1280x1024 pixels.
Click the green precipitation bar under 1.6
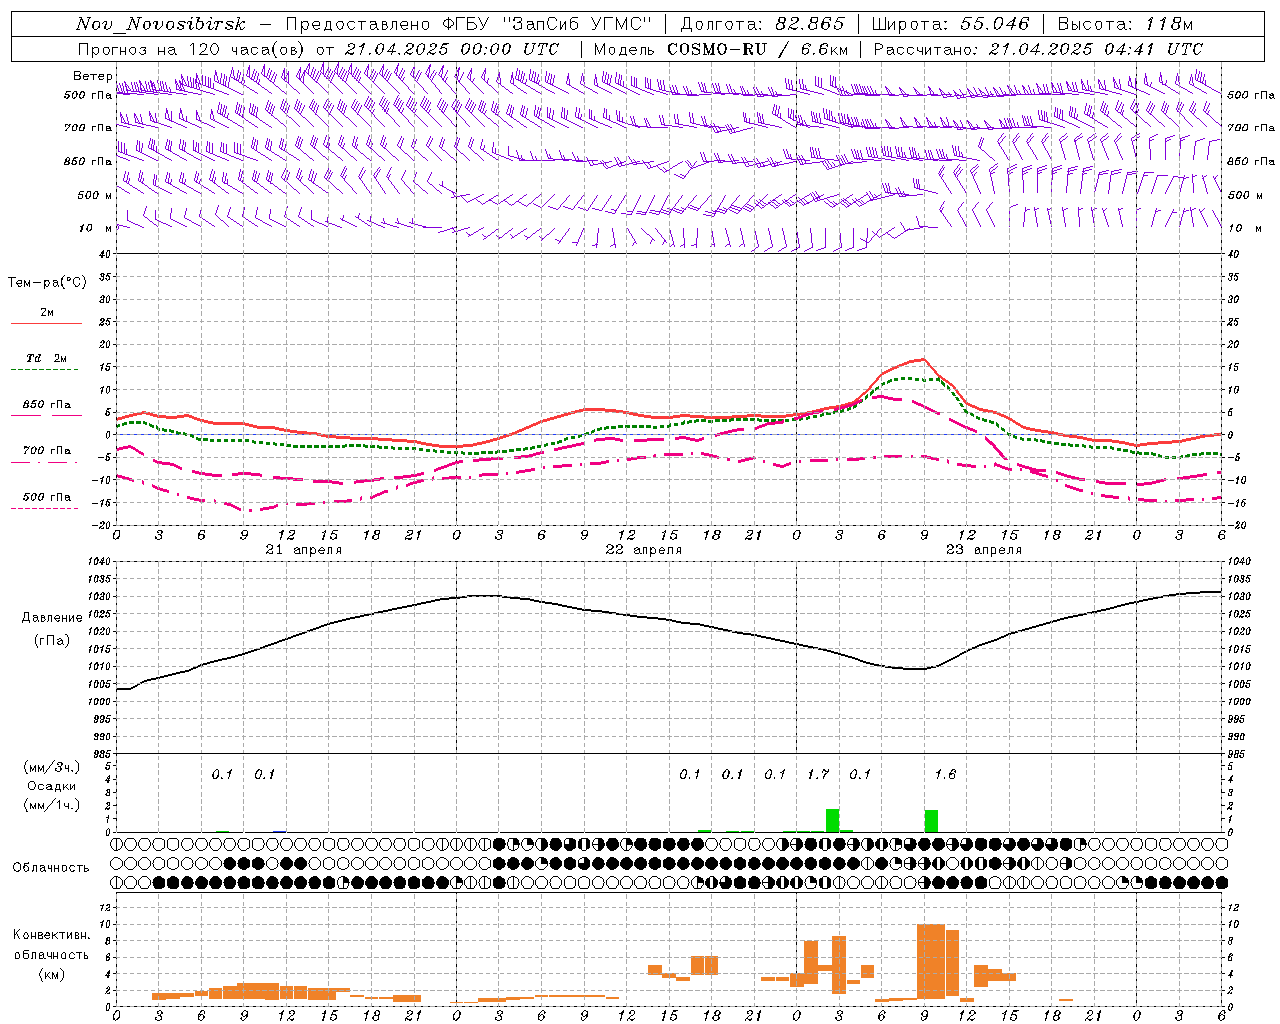(x=931, y=821)
